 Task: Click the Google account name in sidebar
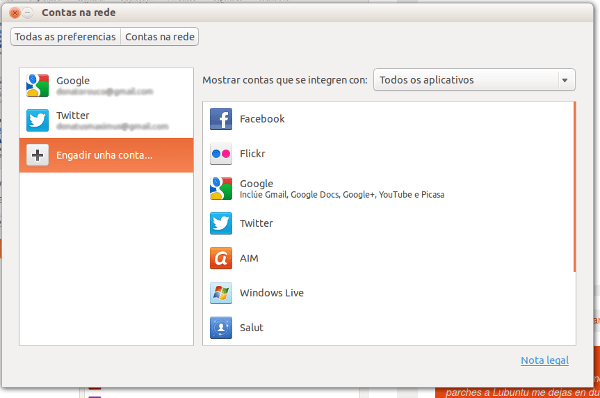73,81
